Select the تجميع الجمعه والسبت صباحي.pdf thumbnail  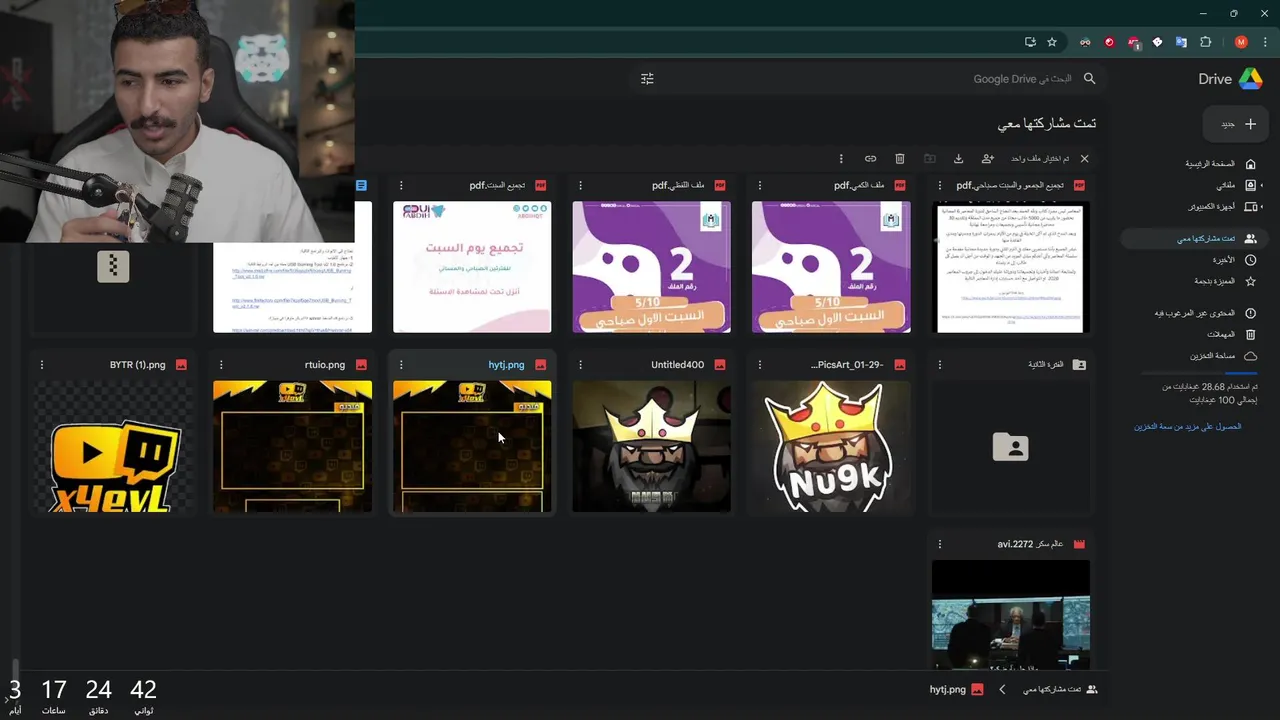coord(1011,267)
